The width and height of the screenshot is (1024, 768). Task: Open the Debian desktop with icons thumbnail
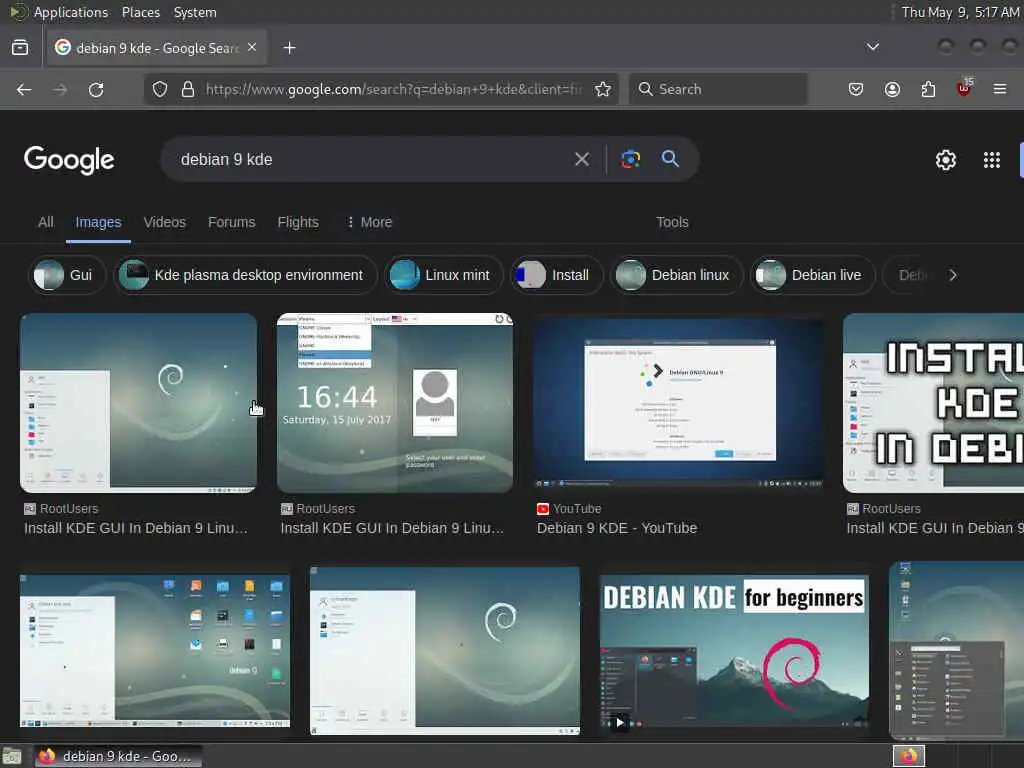pyautogui.click(x=155, y=651)
